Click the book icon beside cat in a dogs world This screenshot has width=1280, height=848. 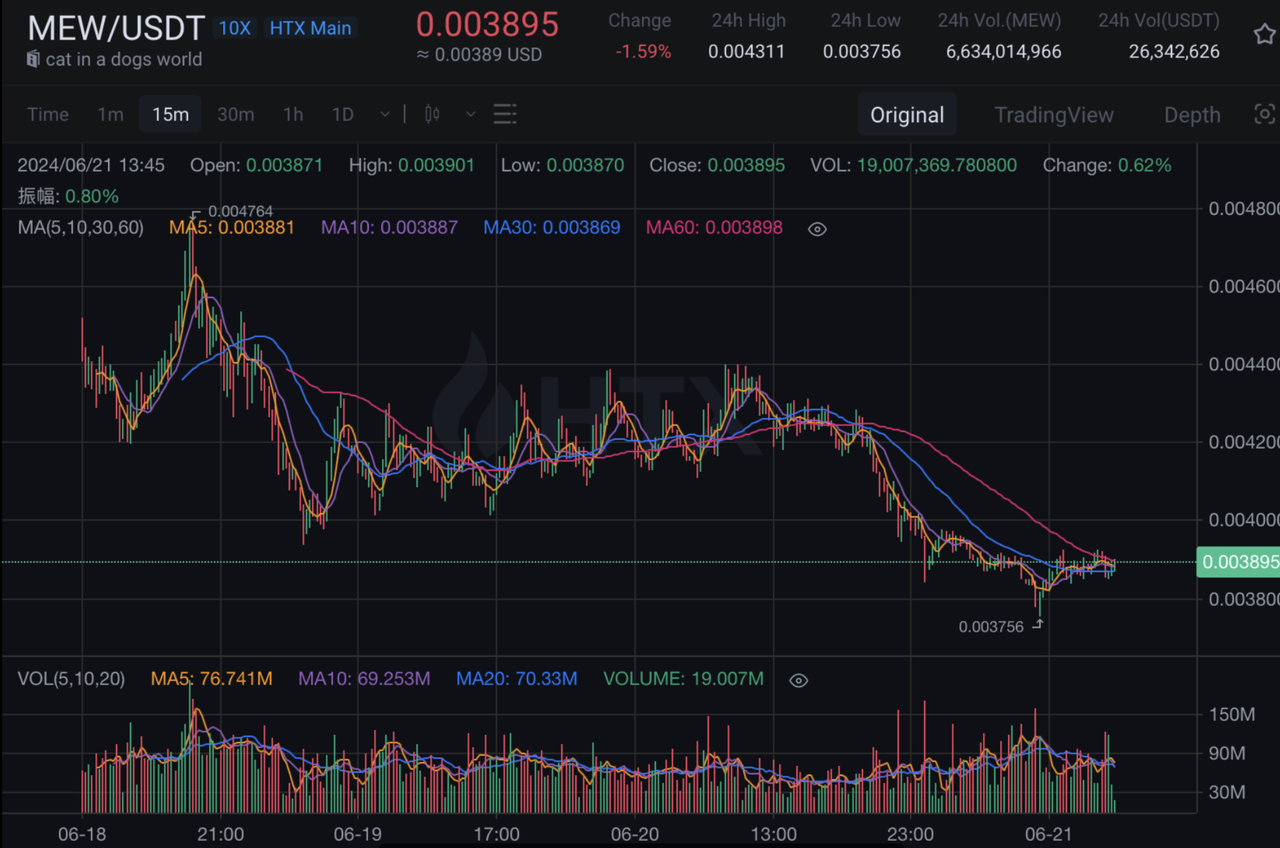pos(34,60)
